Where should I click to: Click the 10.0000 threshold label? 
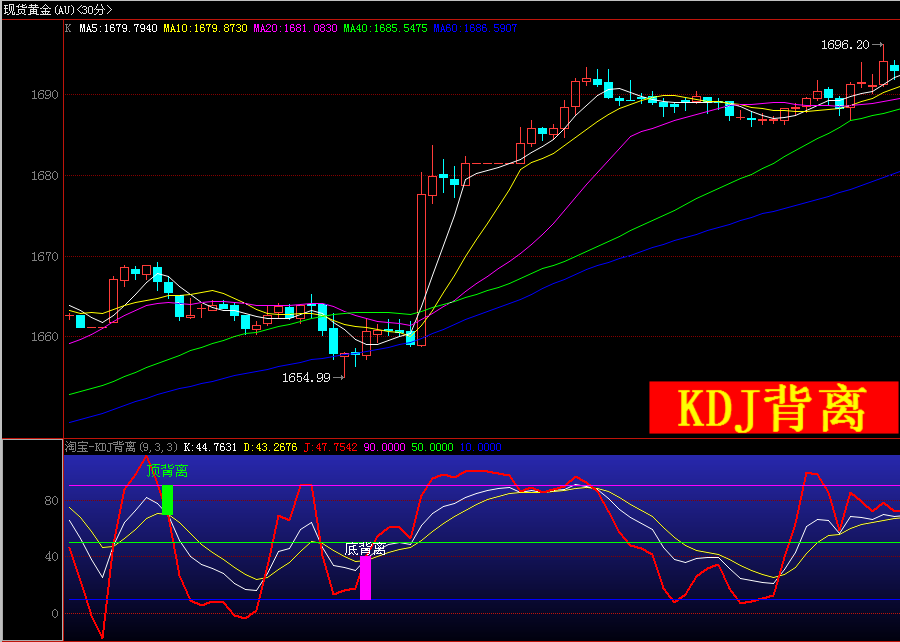coord(480,447)
